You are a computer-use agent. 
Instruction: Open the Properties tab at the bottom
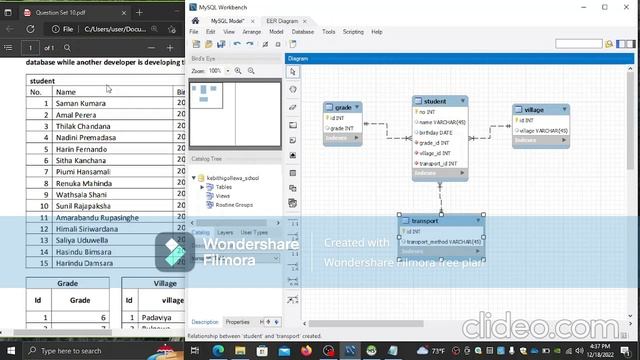pyautogui.click(x=238, y=322)
